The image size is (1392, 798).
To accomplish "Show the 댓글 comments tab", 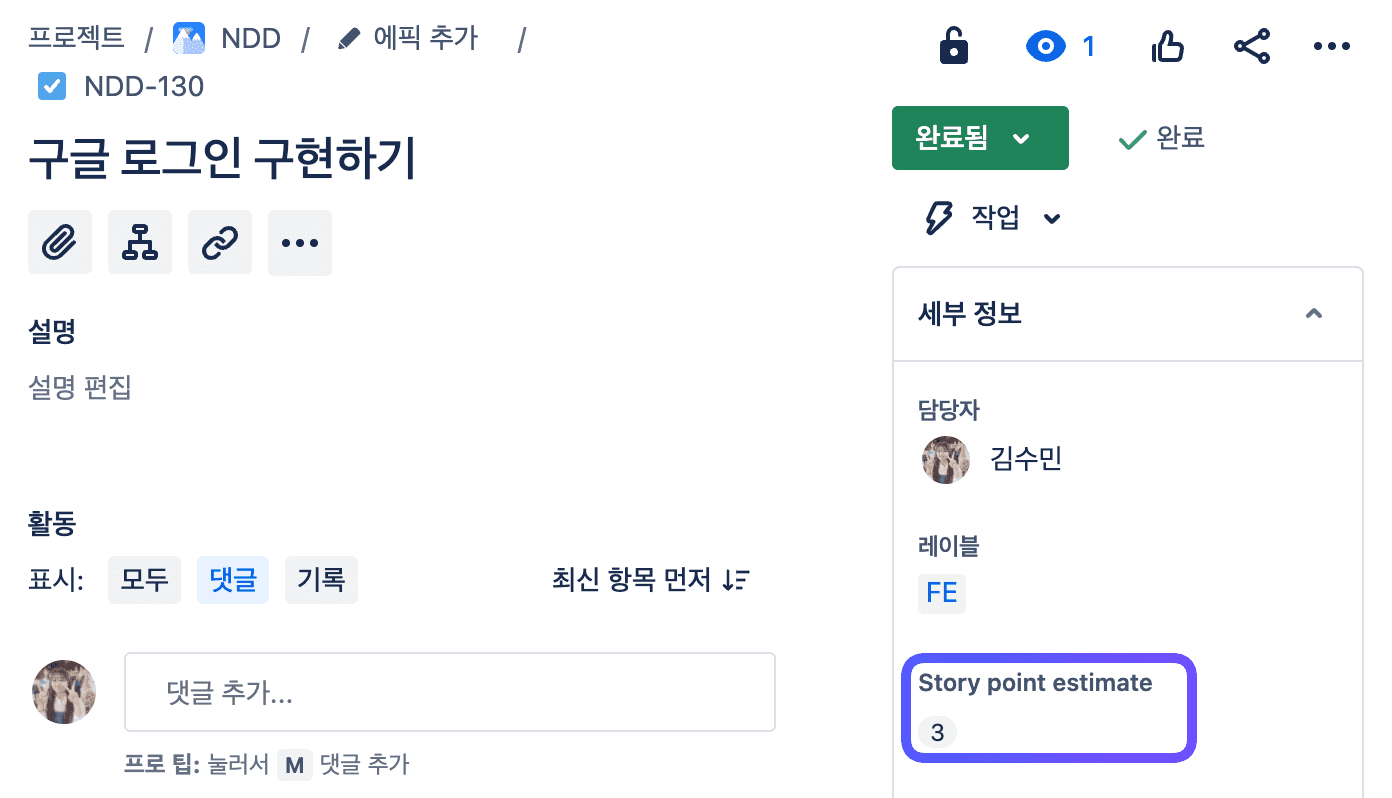I will 233,580.
